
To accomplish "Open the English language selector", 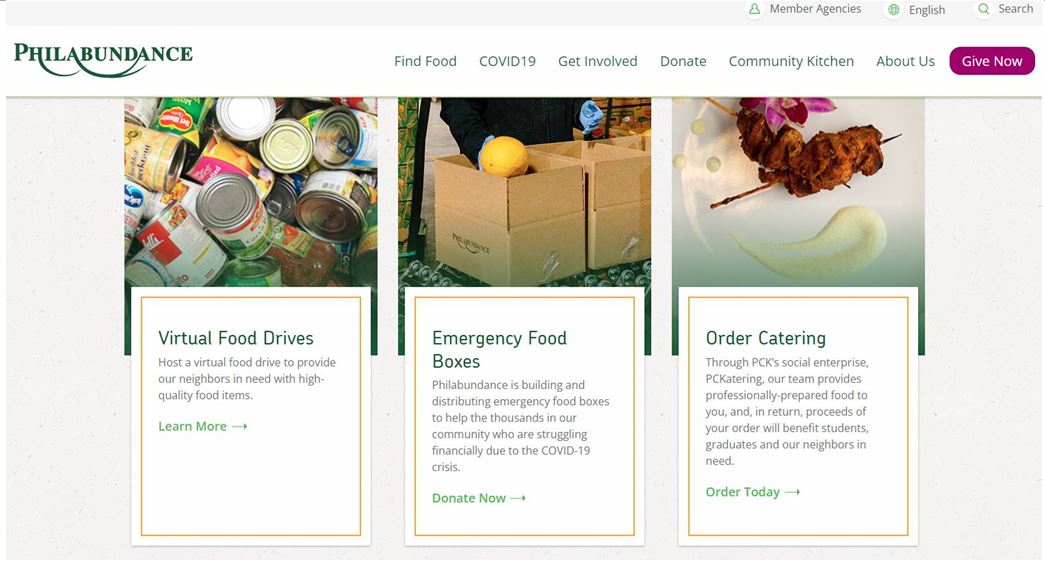I will pyautogui.click(x=926, y=10).
